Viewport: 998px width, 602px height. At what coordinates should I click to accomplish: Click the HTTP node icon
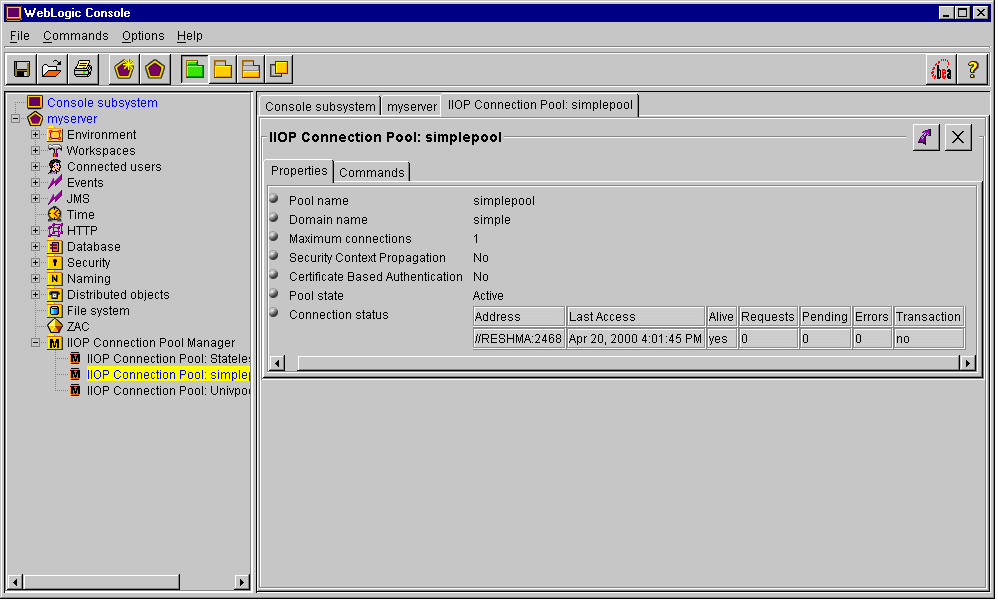[x=55, y=230]
